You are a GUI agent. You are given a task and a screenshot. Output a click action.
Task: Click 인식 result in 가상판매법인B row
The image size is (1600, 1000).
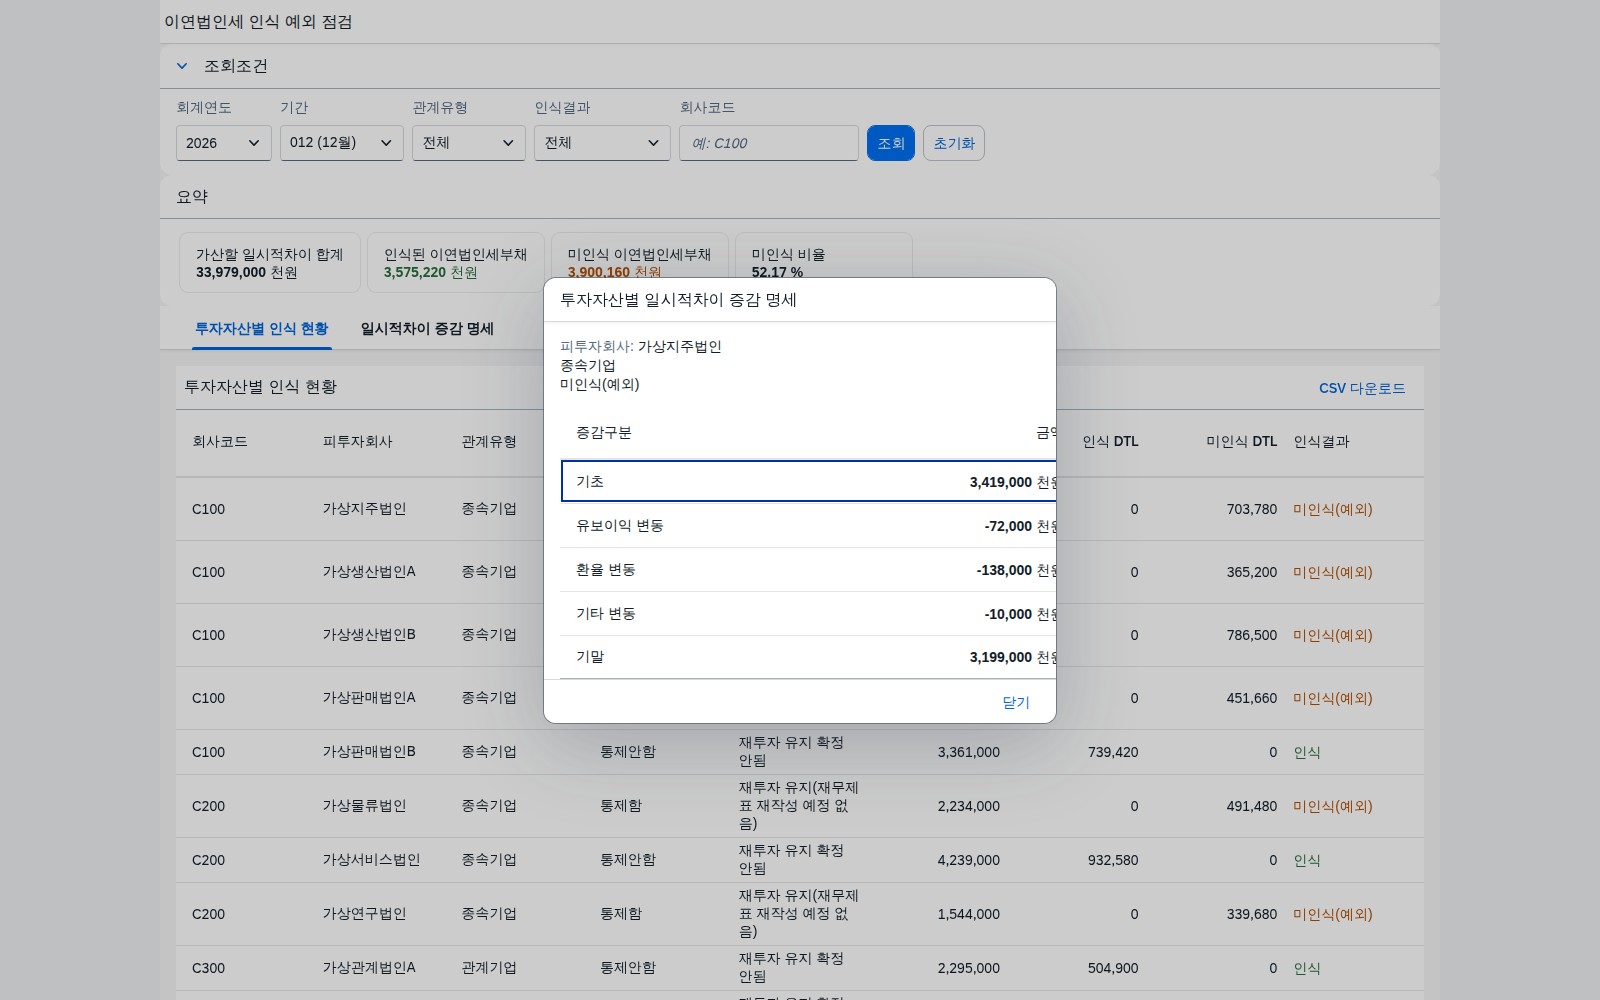(x=1307, y=752)
